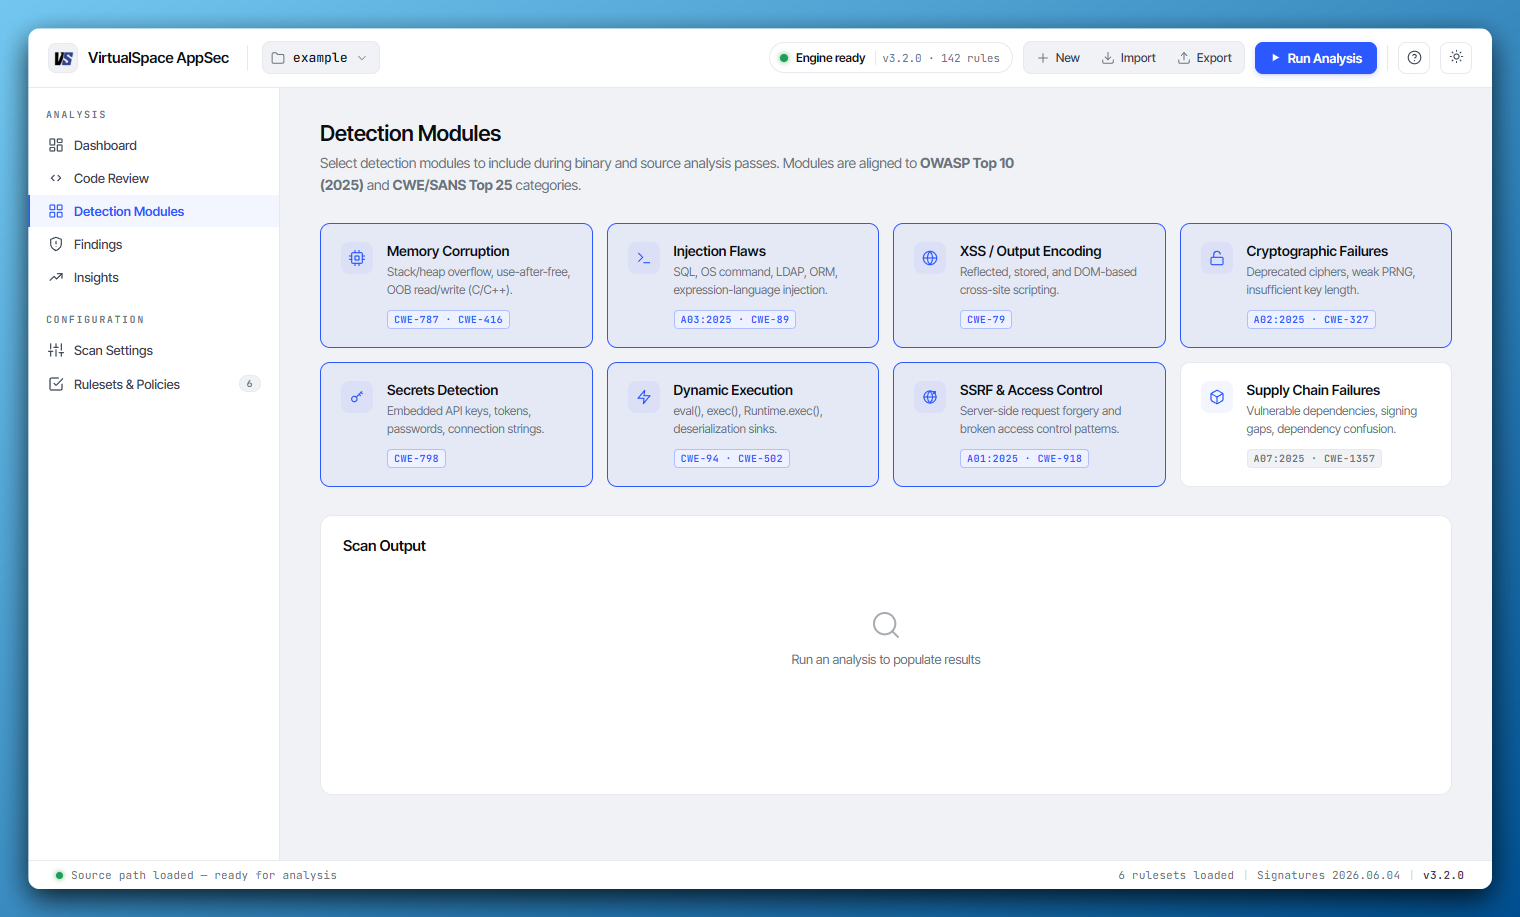Click the A01:2025 · CWE-918 tag

[x=1024, y=459]
